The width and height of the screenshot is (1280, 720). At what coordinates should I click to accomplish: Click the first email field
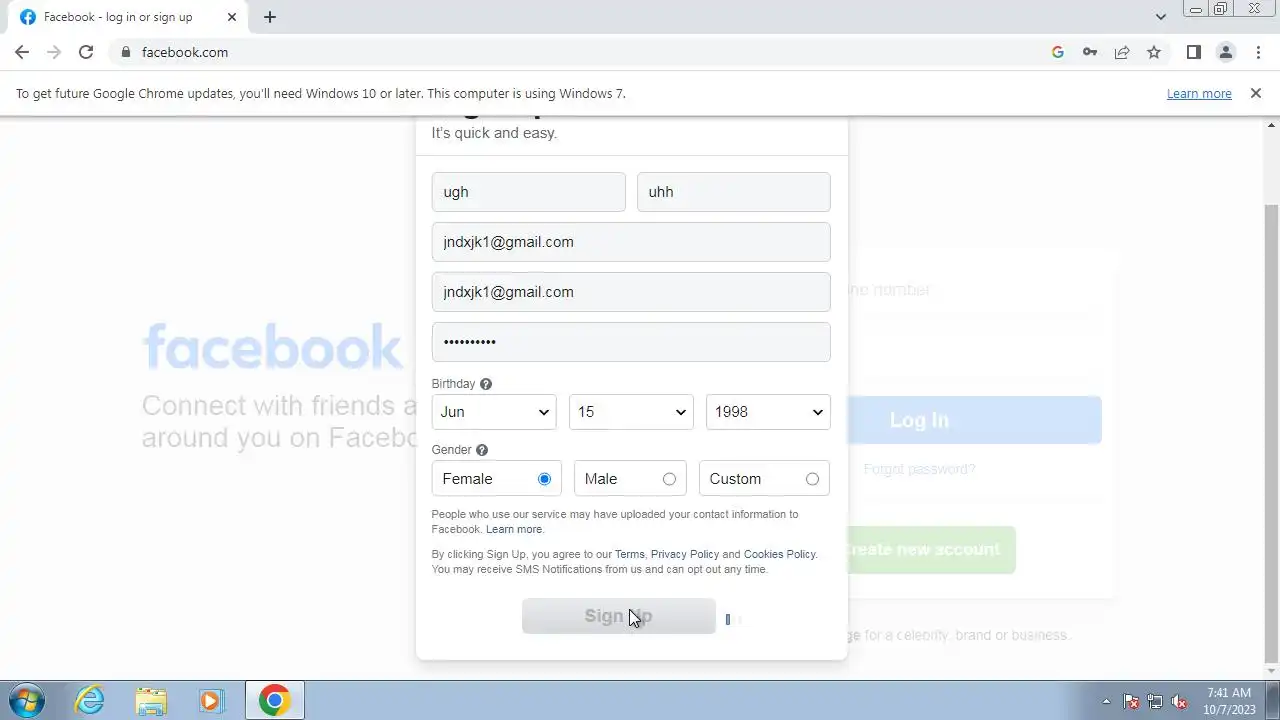tap(631, 242)
